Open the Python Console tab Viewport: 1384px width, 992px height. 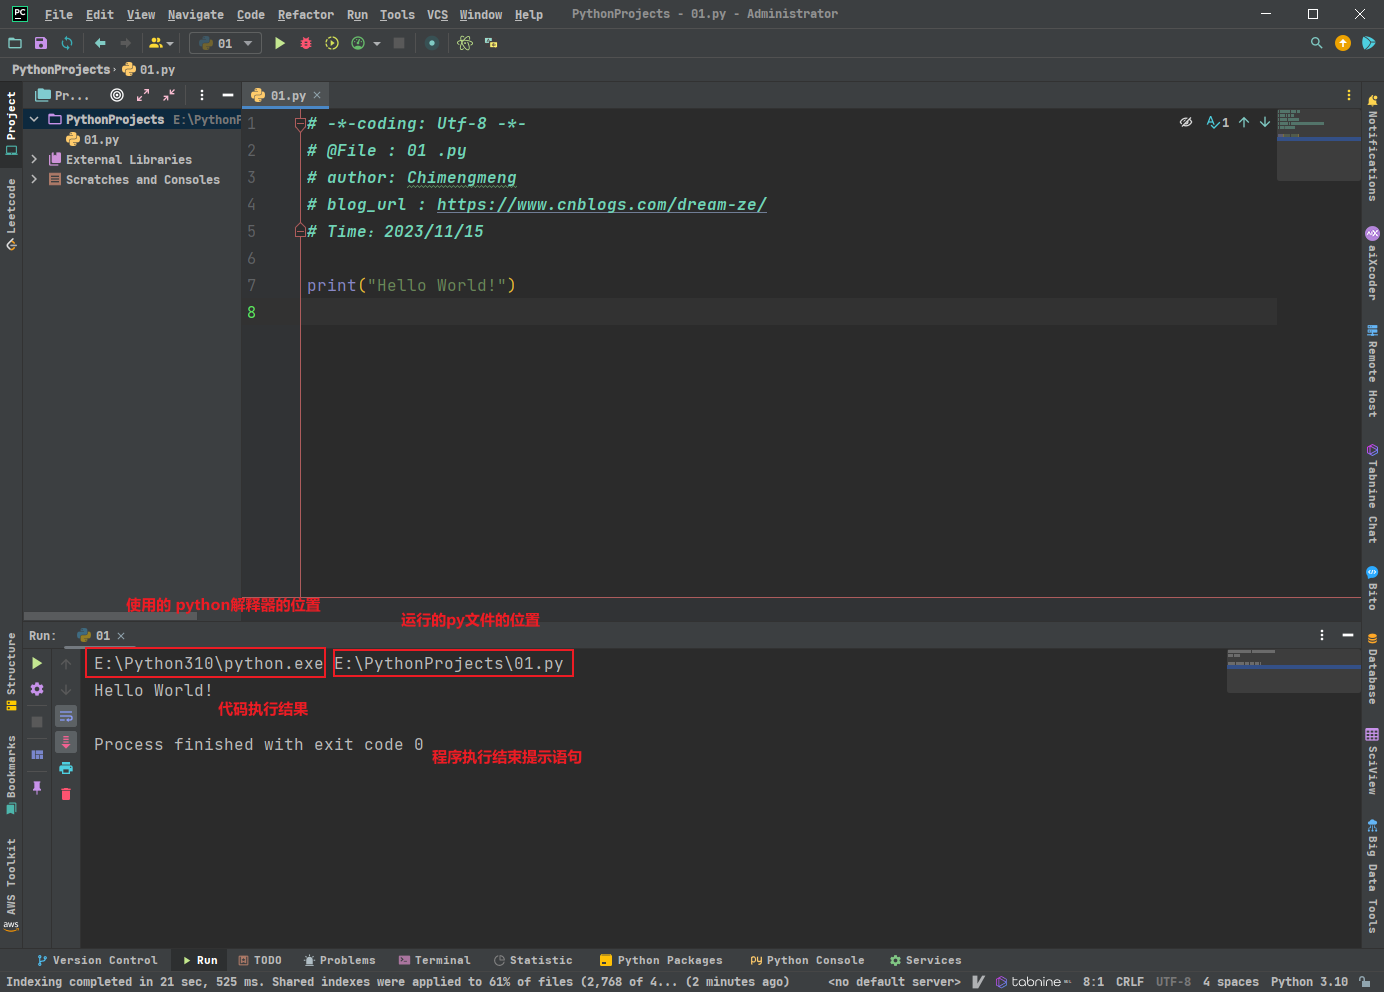[807, 960]
